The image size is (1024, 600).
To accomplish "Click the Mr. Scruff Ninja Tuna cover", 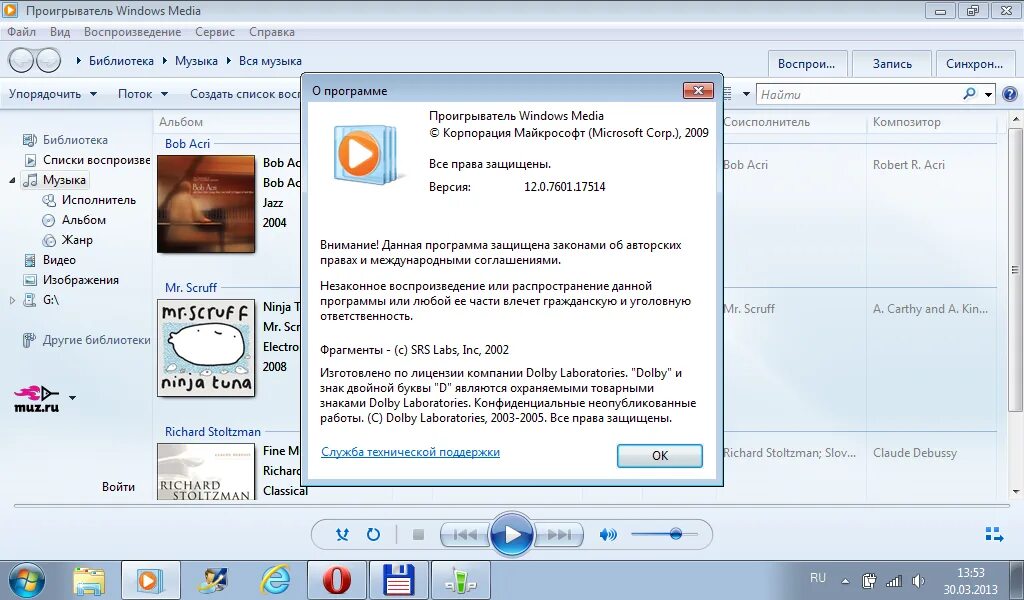I will point(206,347).
